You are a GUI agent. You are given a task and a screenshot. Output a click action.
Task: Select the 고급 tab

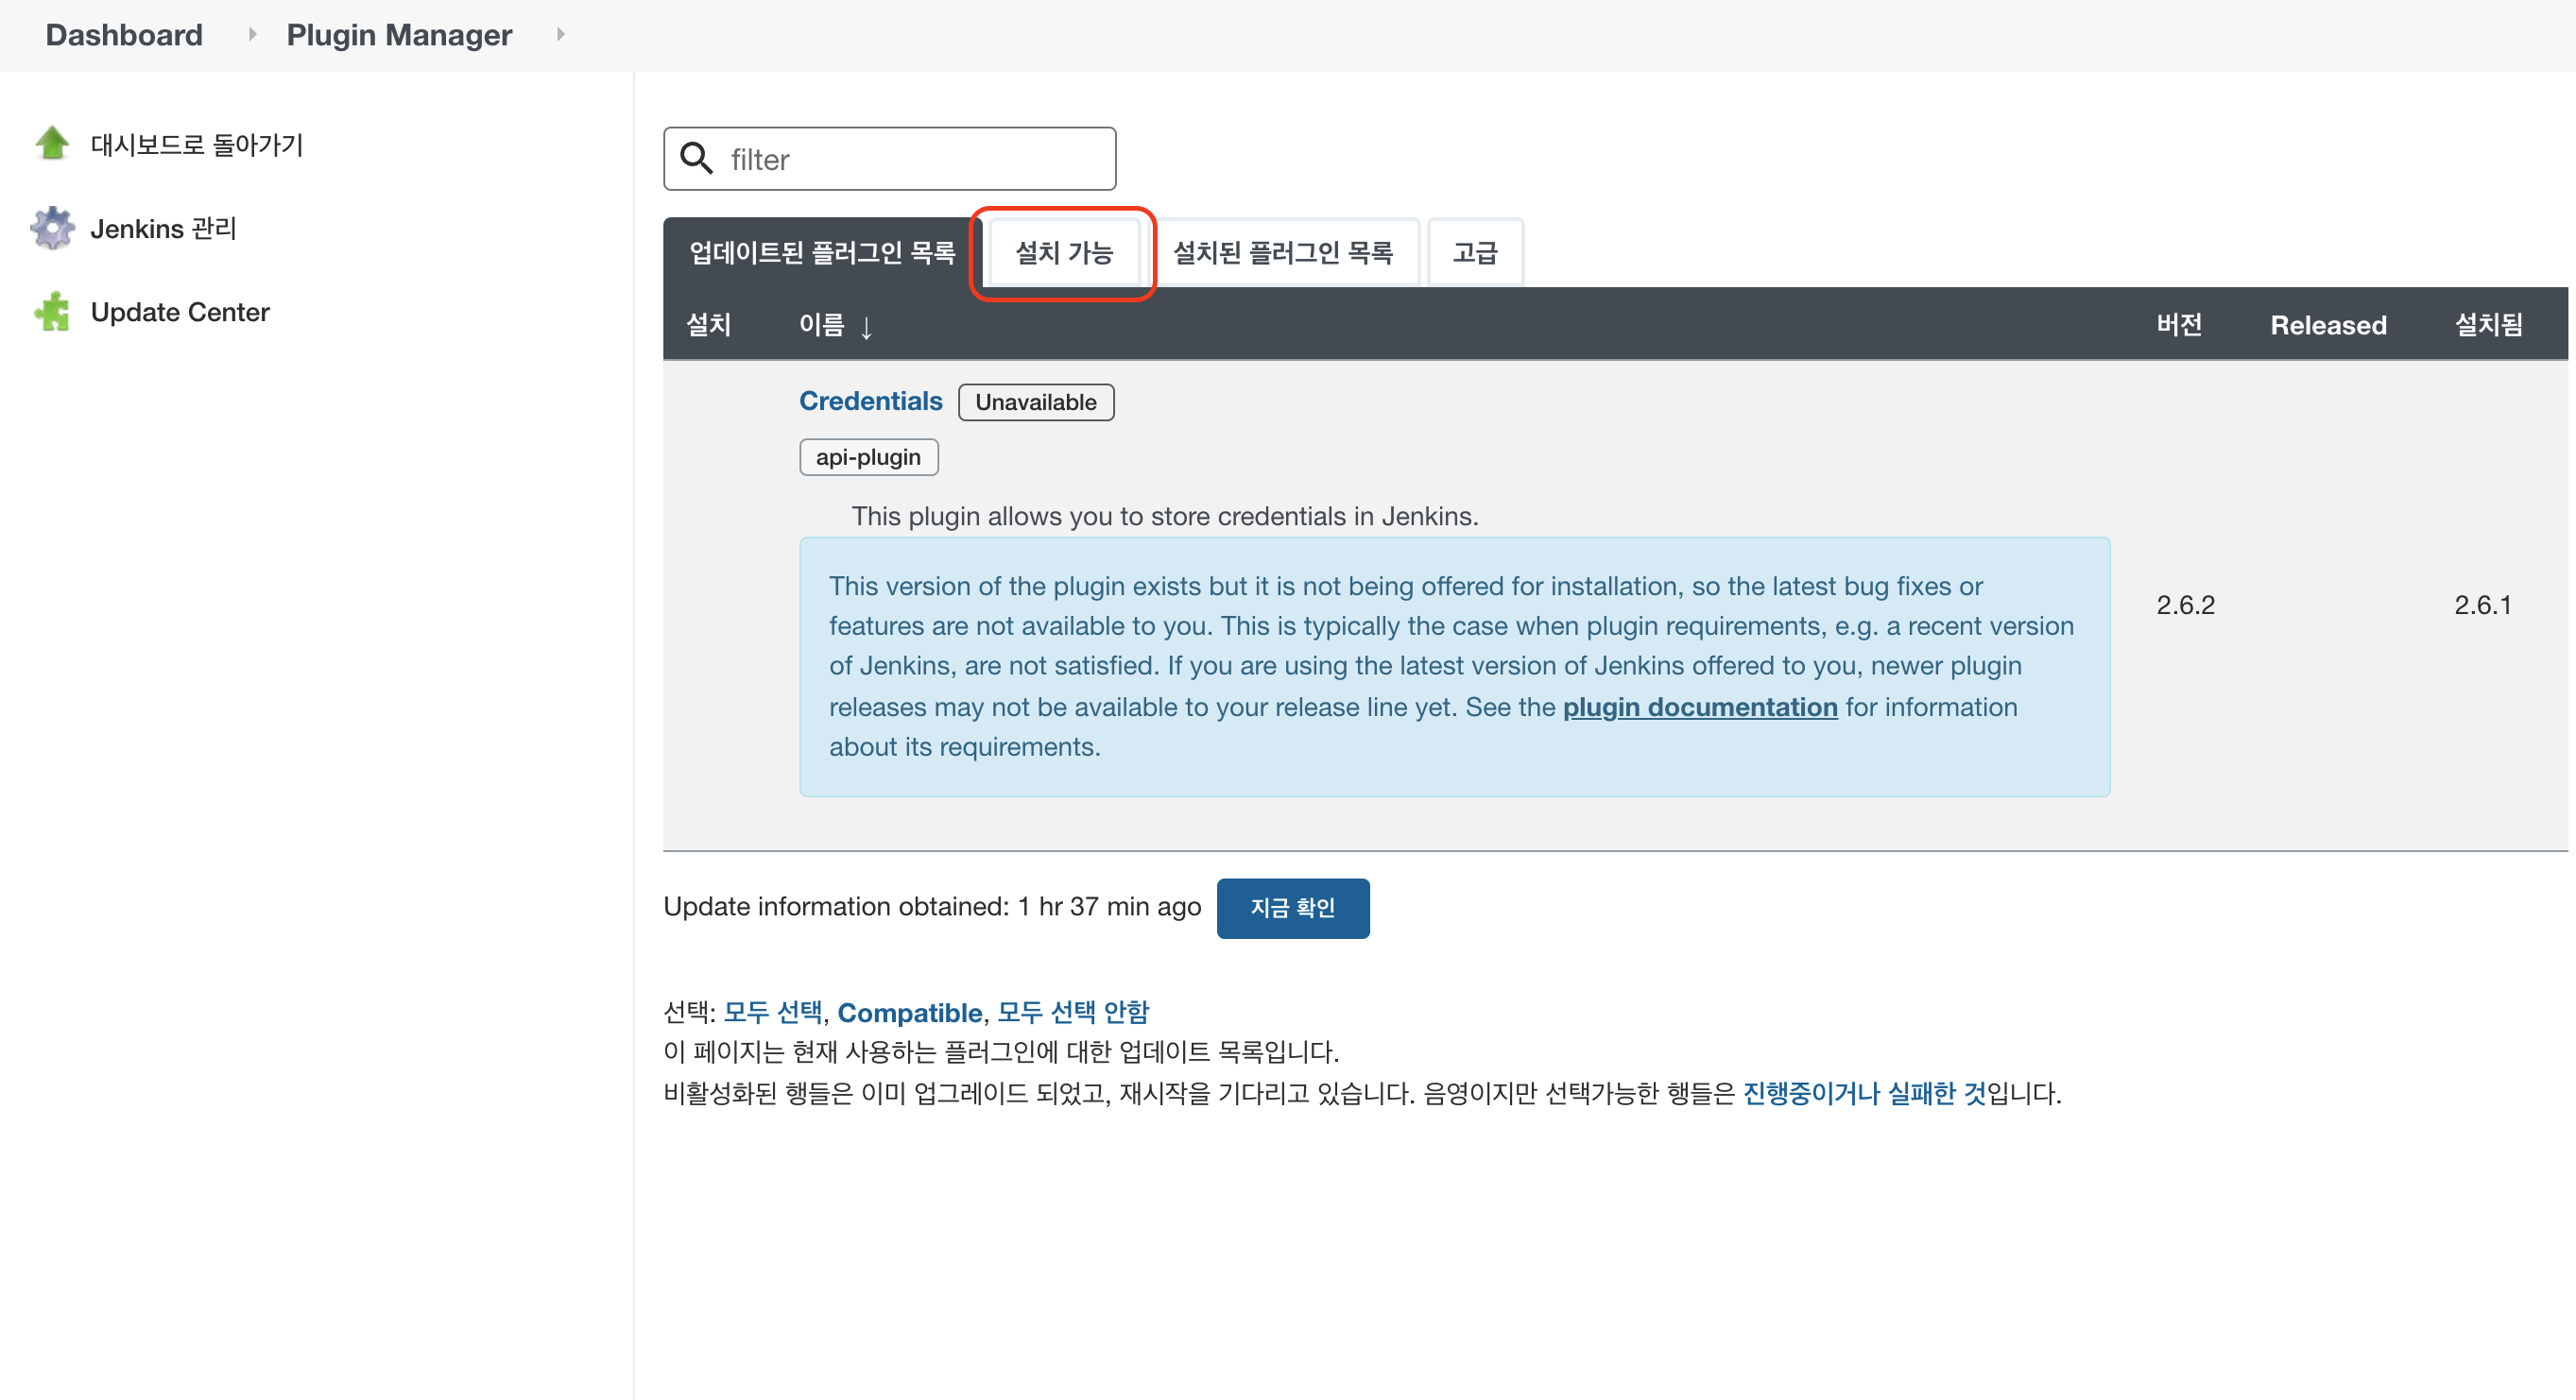1474,253
